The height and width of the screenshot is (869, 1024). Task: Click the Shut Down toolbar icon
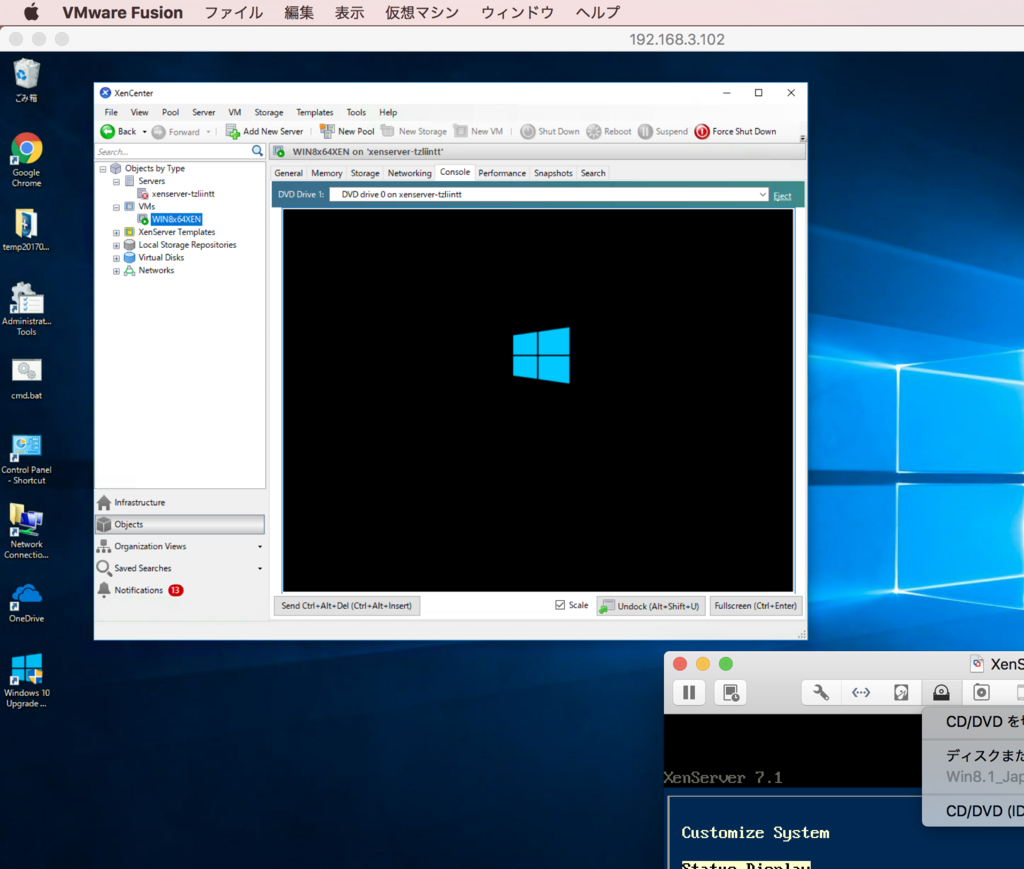tap(528, 131)
